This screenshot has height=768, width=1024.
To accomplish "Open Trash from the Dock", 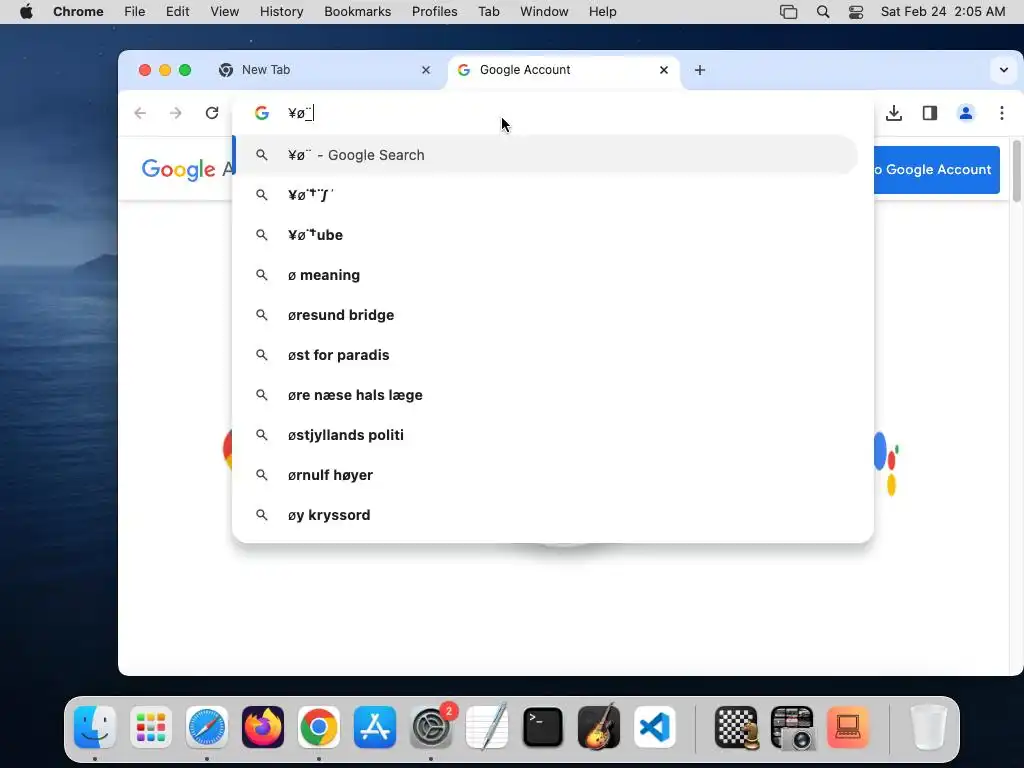I will pos(928,727).
